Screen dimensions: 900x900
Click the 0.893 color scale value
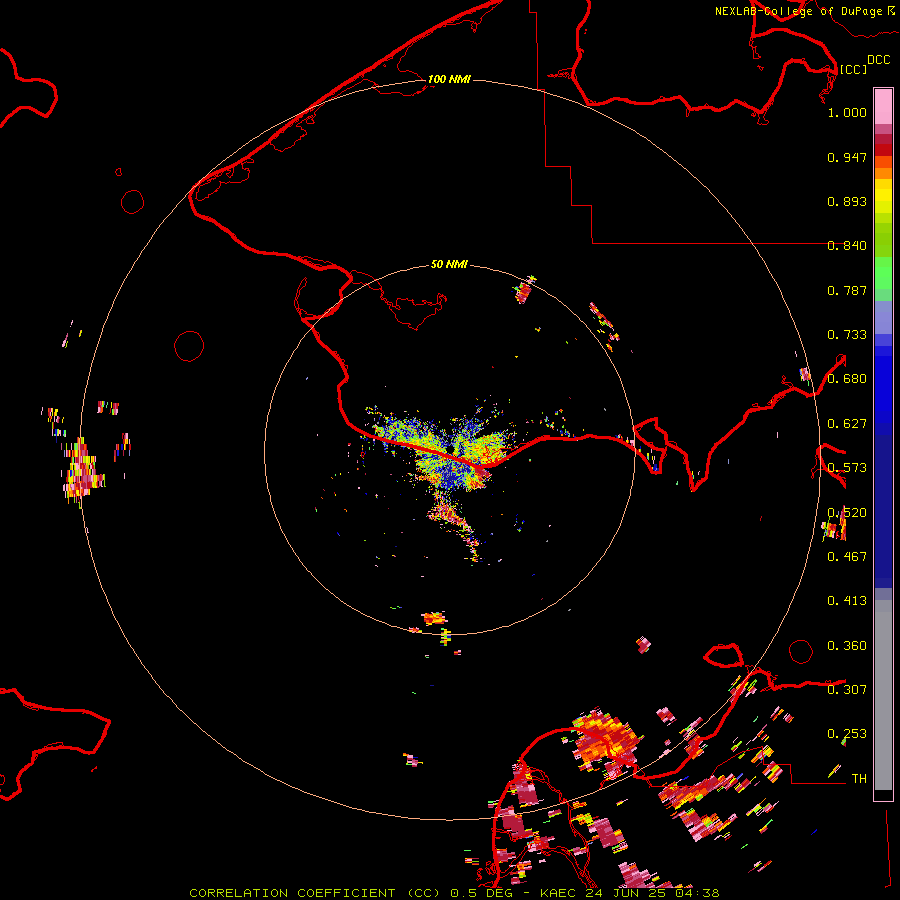[x=847, y=201]
